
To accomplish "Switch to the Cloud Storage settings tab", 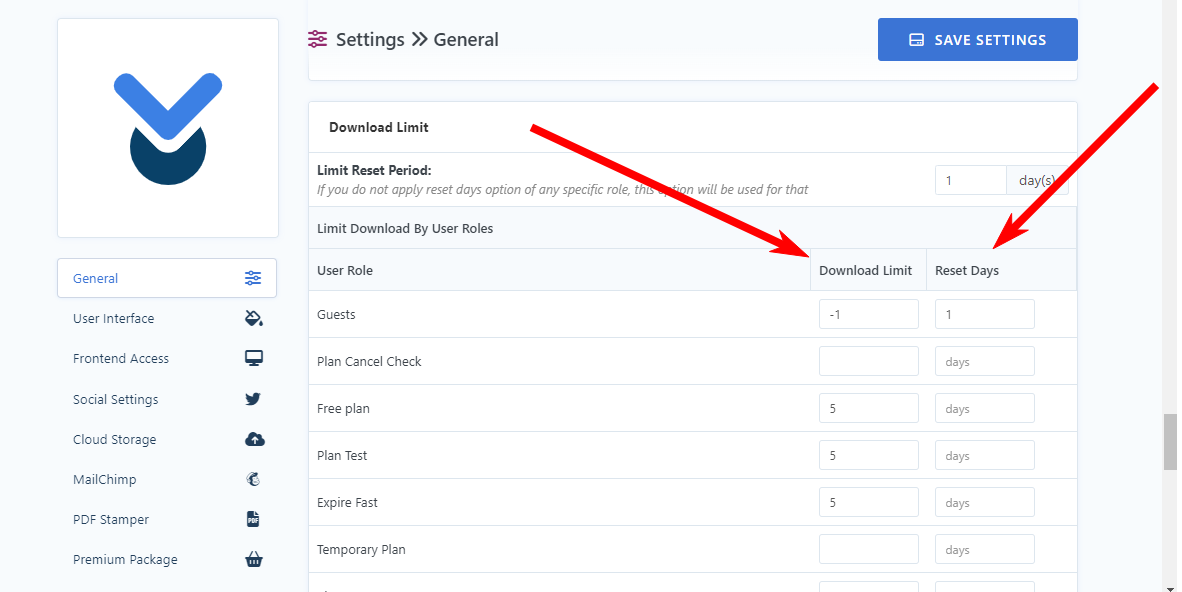I will point(167,439).
